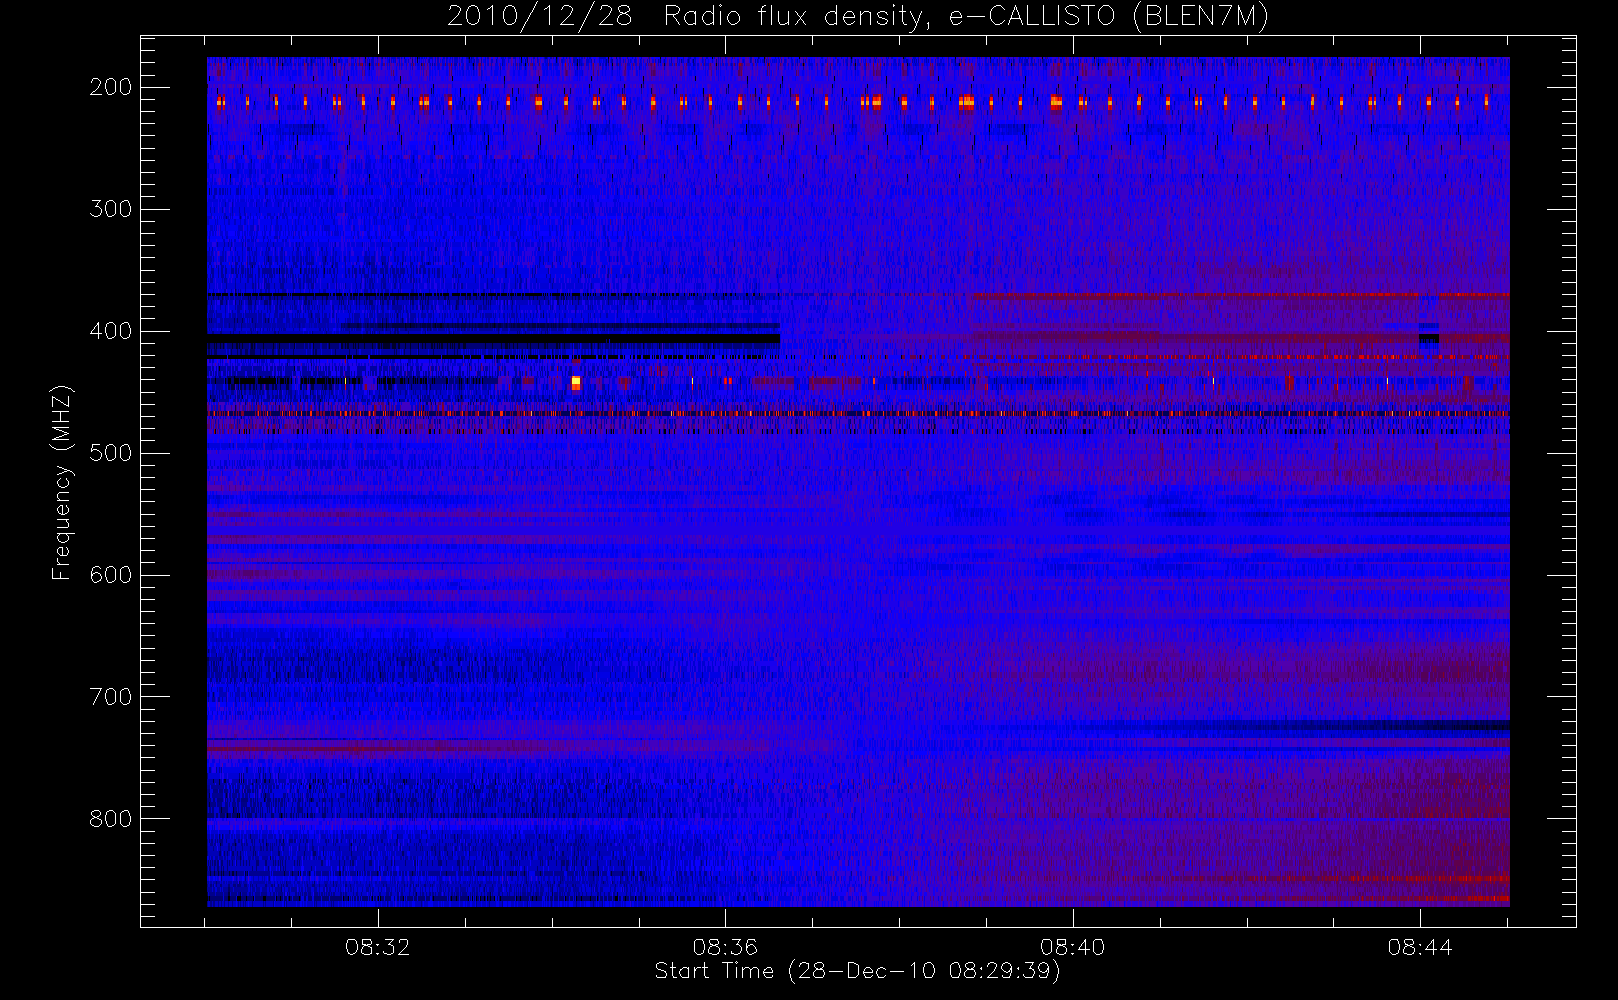Click the 200 frequency tick label
Image resolution: width=1618 pixels, height=1000 pixels.
tap(110, 87)
